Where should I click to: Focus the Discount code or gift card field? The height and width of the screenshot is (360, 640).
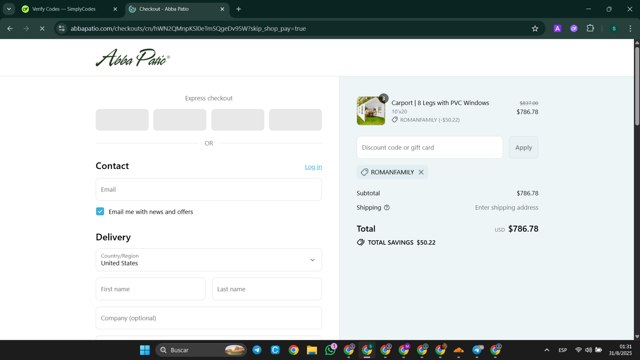[x=429, y=147]
